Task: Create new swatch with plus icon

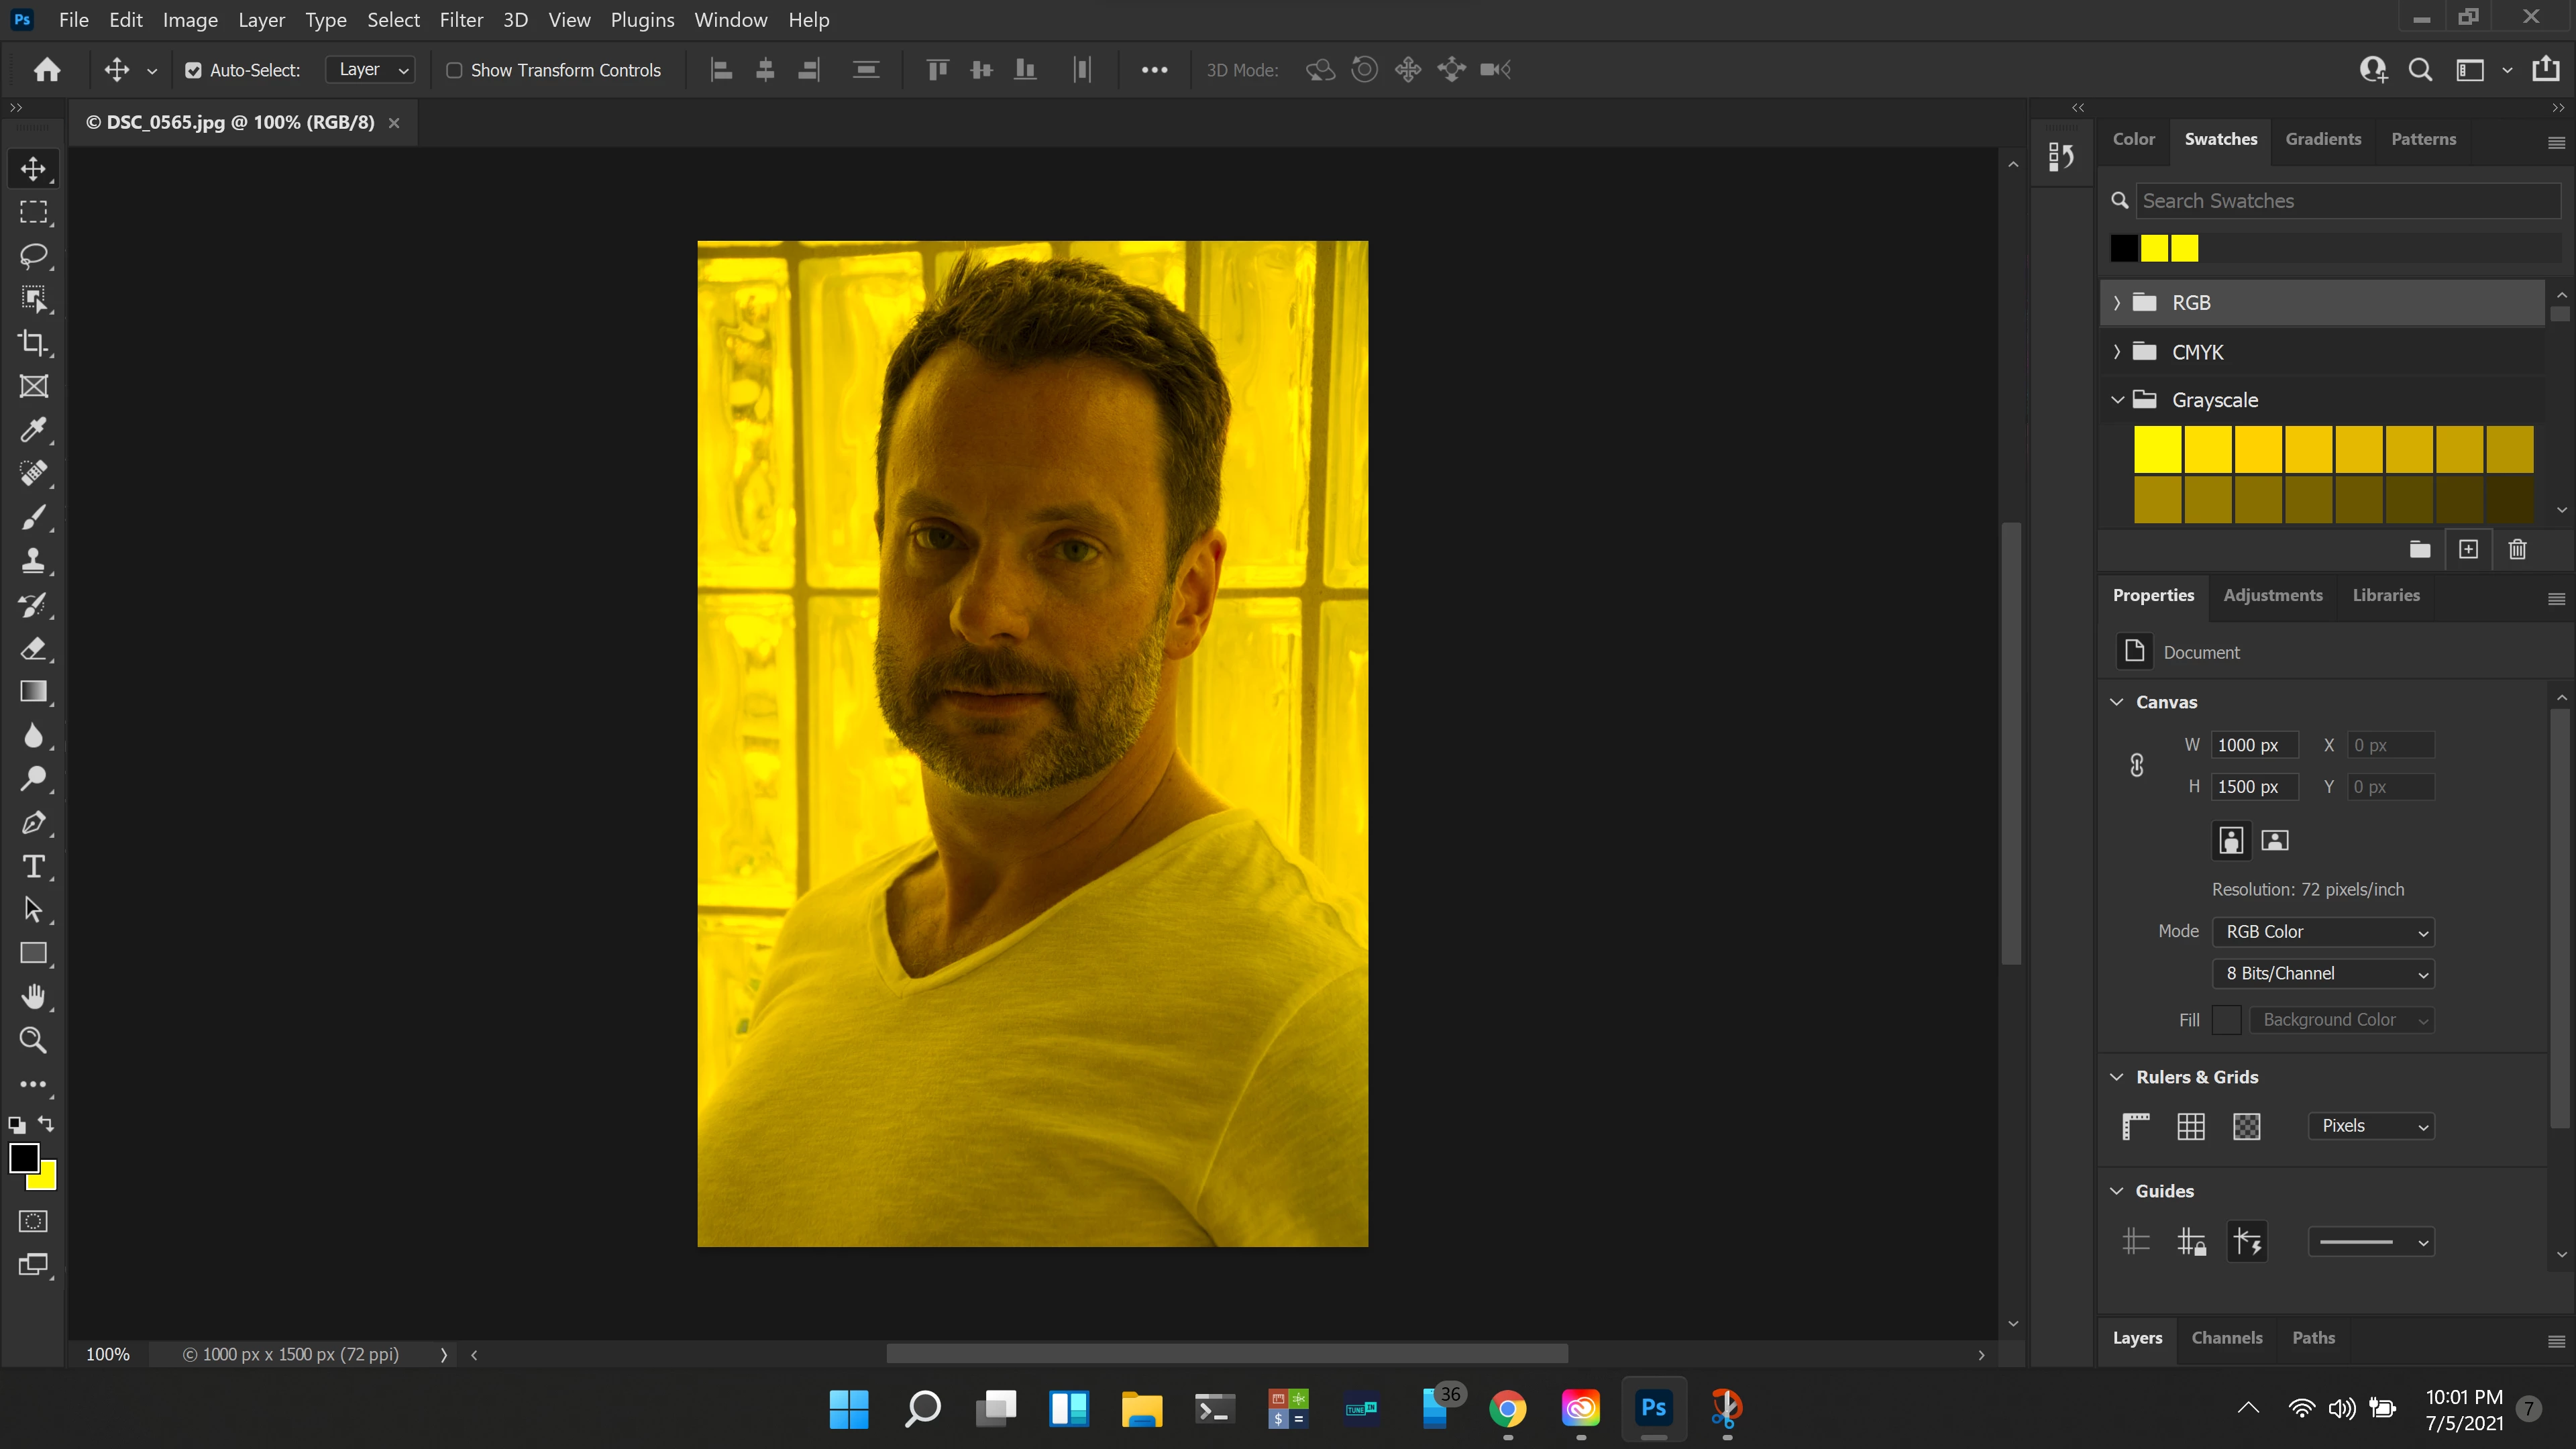Action: pyautogui.click(x=2468, y=549)
